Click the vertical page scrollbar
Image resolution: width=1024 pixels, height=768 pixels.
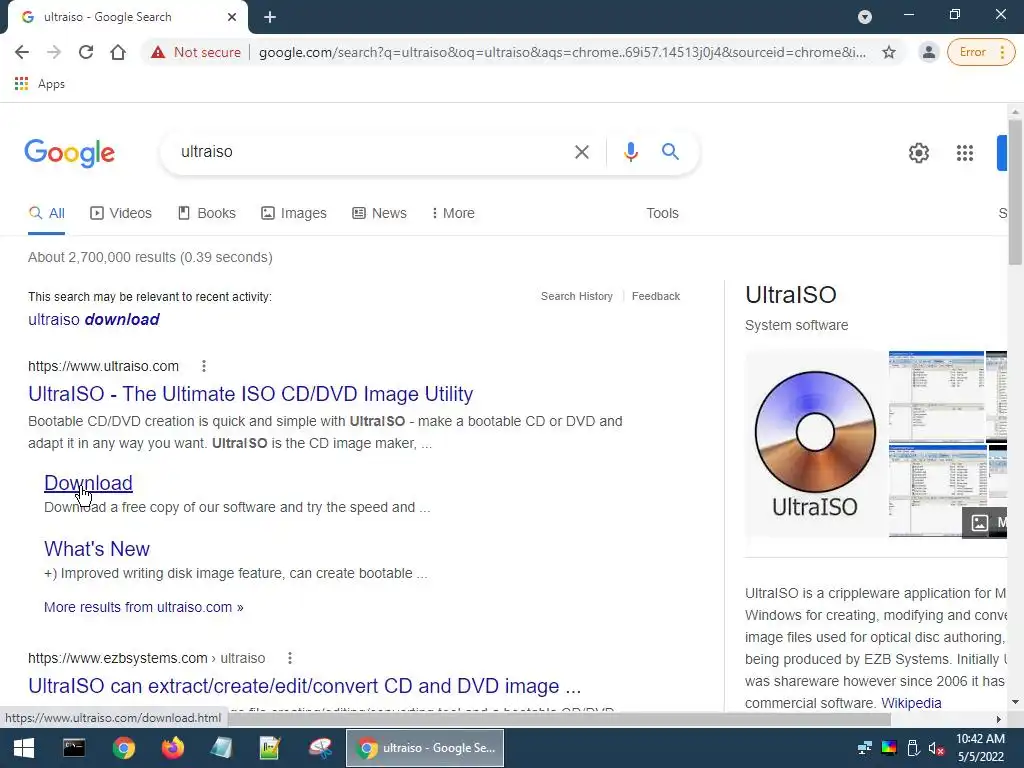(x=1015, y=192)
